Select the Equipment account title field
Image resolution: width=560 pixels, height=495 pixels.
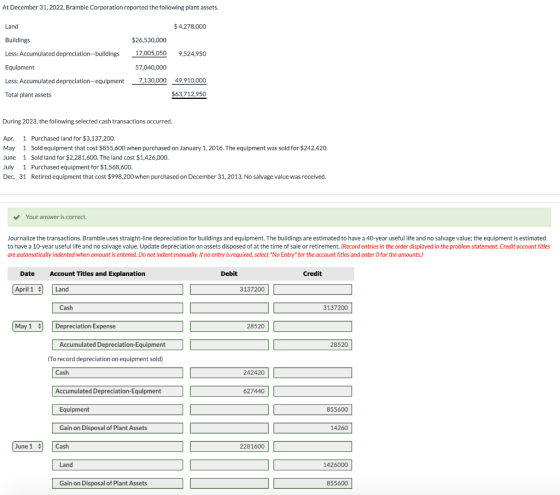click(x=118, y=410)
